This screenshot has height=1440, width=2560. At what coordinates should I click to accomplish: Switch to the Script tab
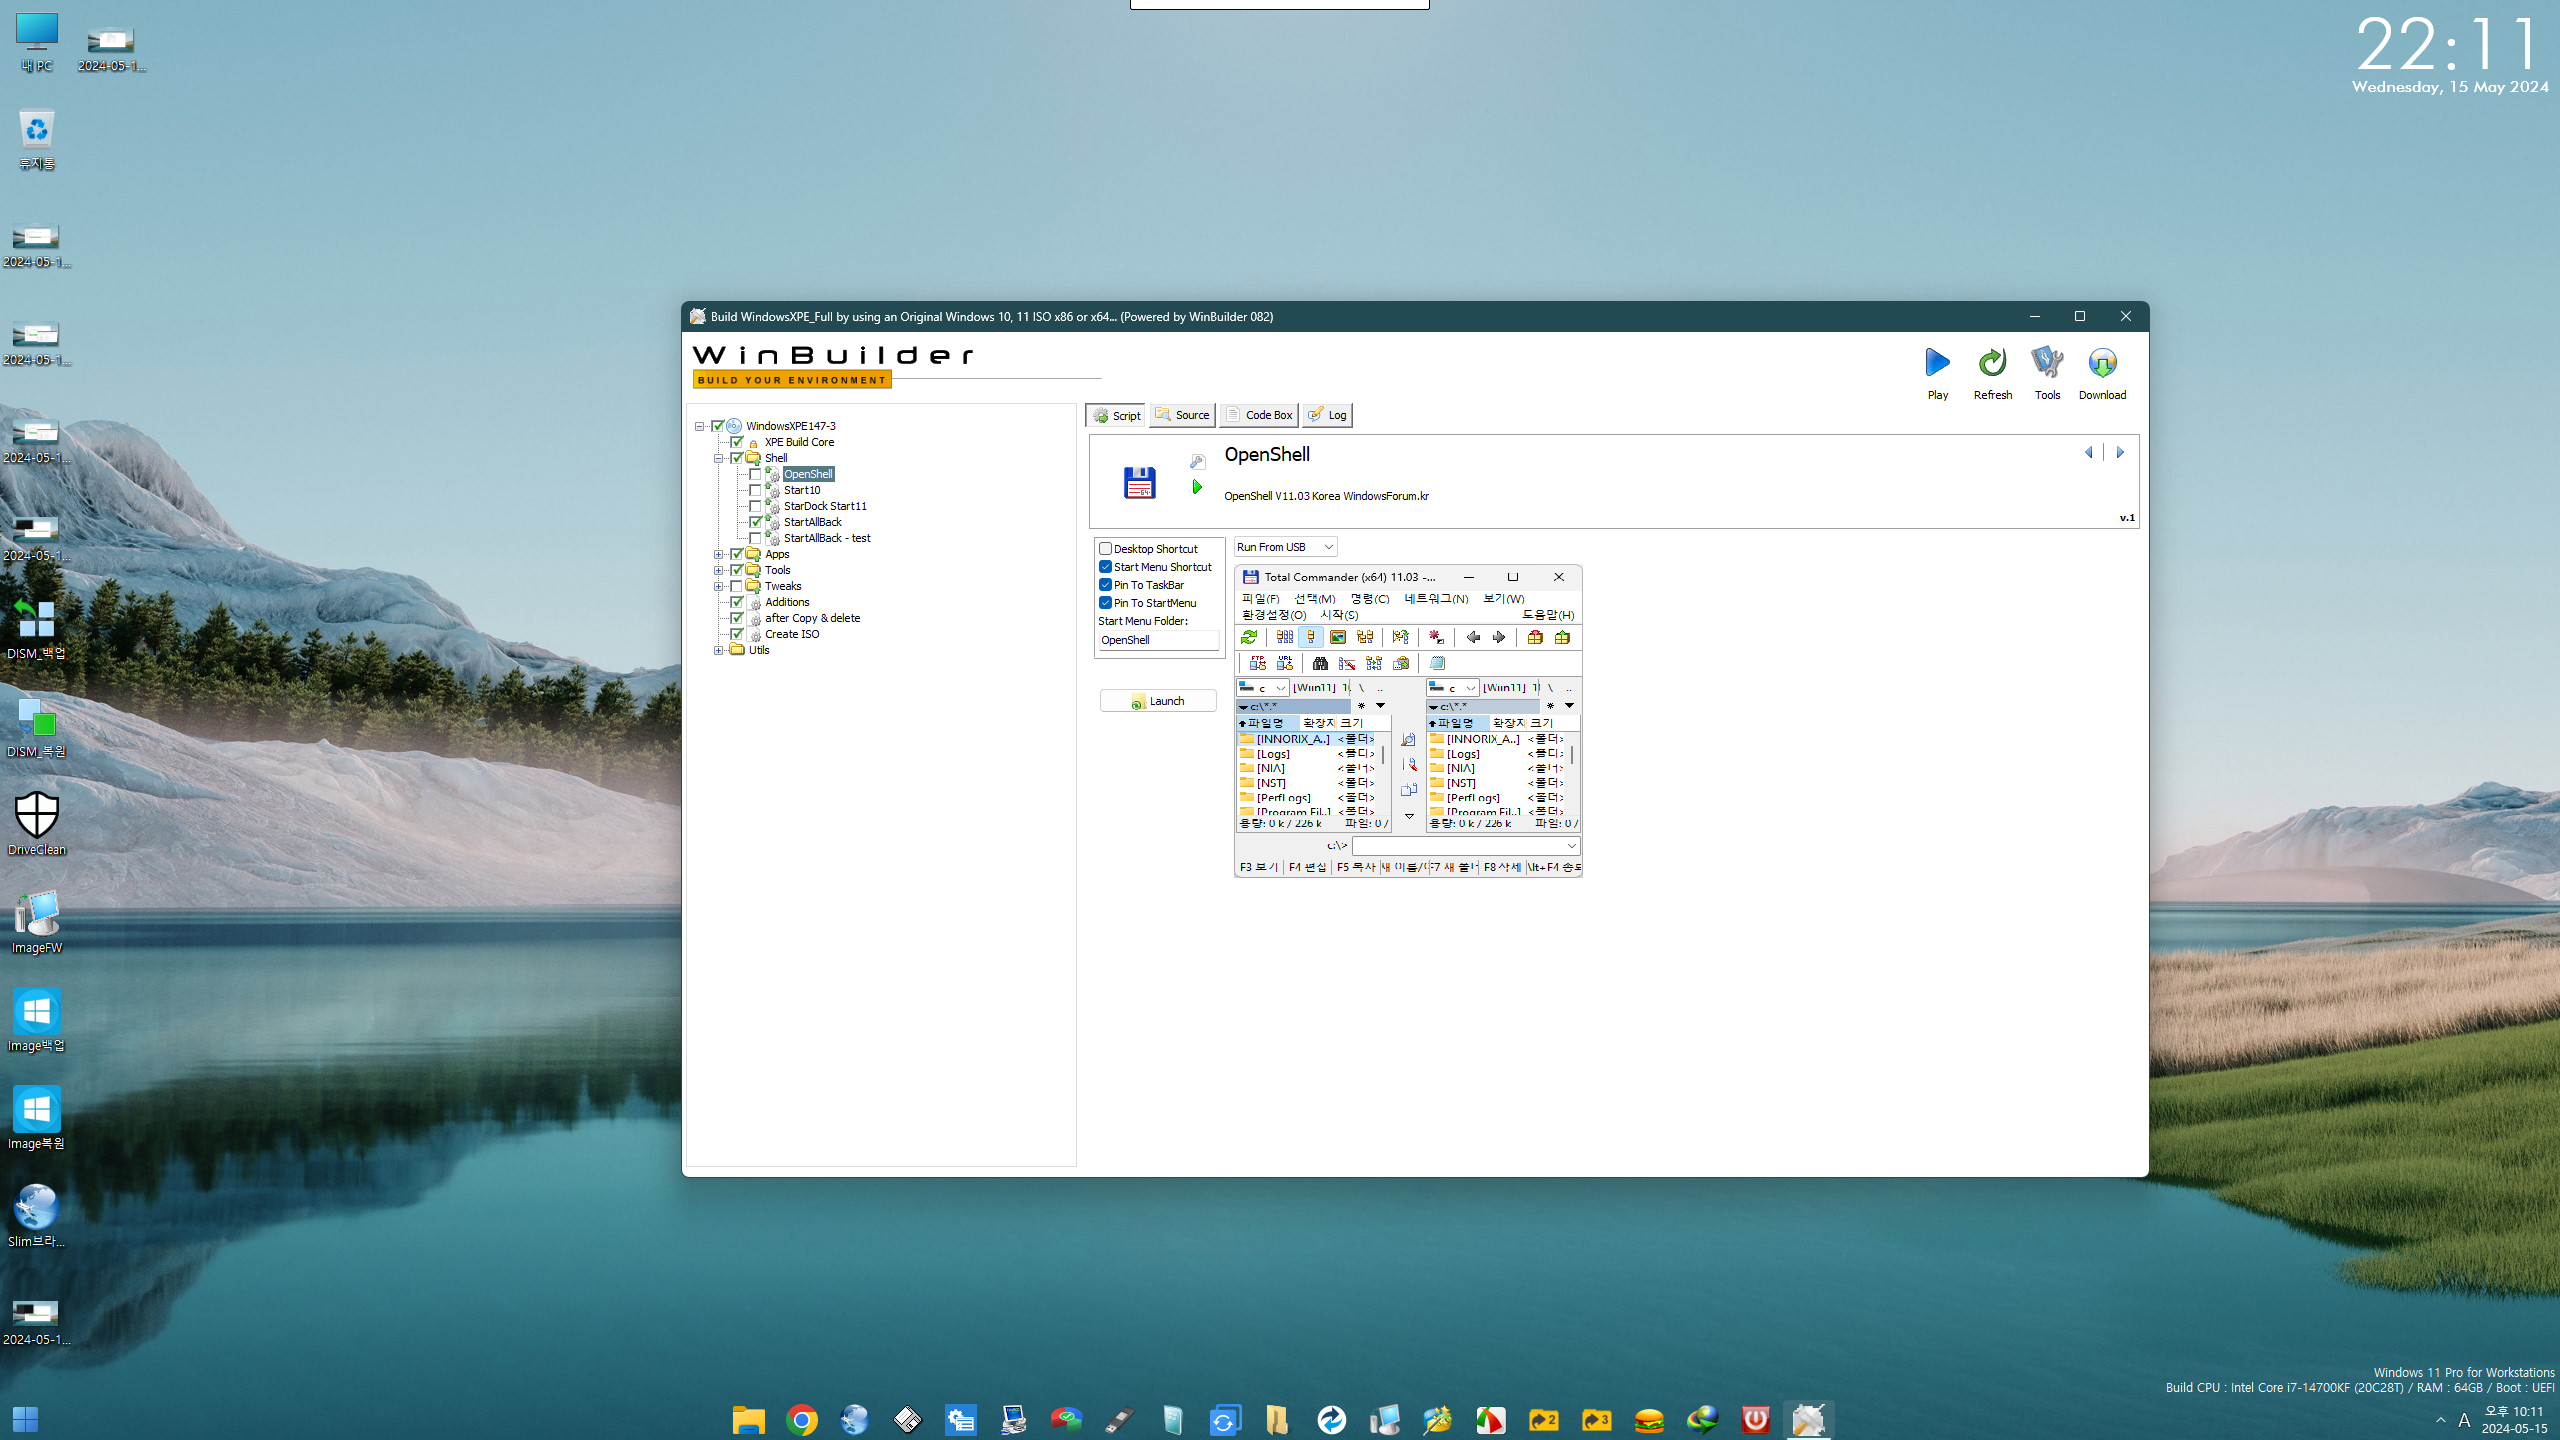coord(1116,415)
